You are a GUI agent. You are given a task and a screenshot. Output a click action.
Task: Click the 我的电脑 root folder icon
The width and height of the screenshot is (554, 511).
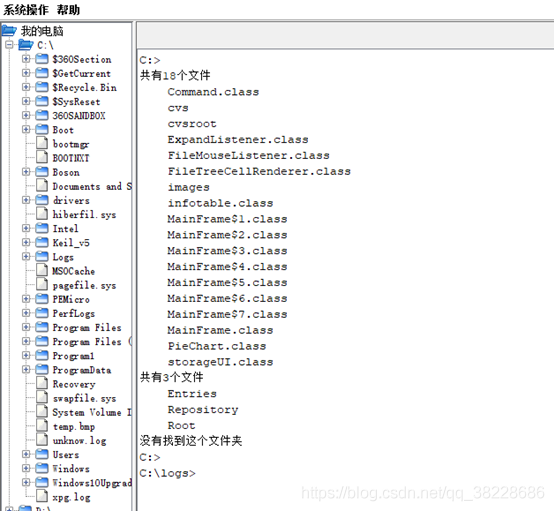(9, 31)
